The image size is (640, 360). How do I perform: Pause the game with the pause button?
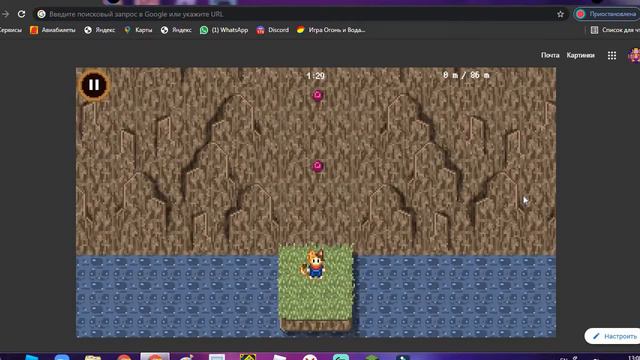[94, 85]
